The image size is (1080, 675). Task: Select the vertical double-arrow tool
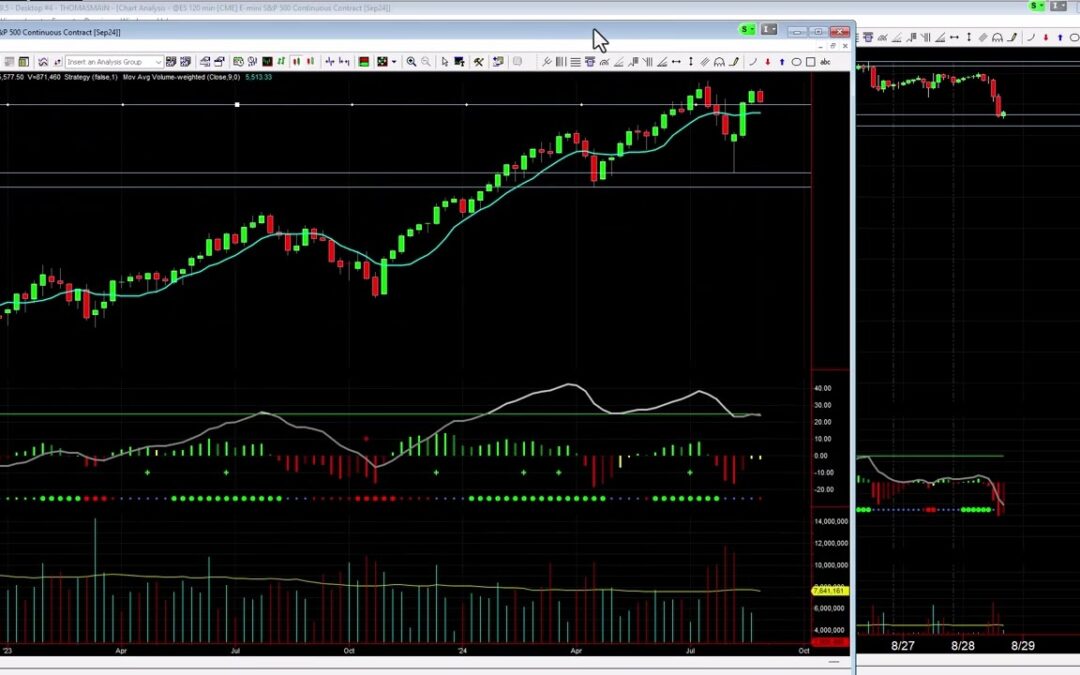click(x=691, y=62)
